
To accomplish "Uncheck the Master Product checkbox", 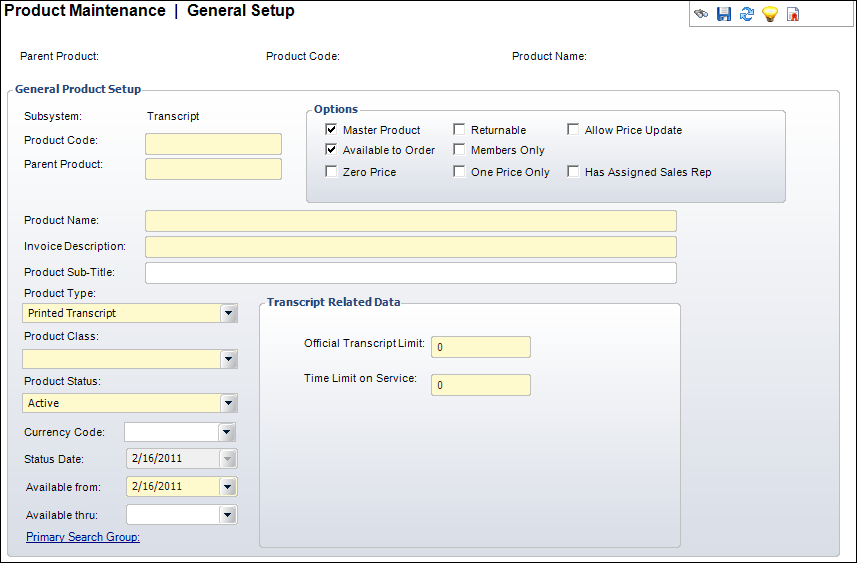I will pyautogui.click(x=331, y=130).
